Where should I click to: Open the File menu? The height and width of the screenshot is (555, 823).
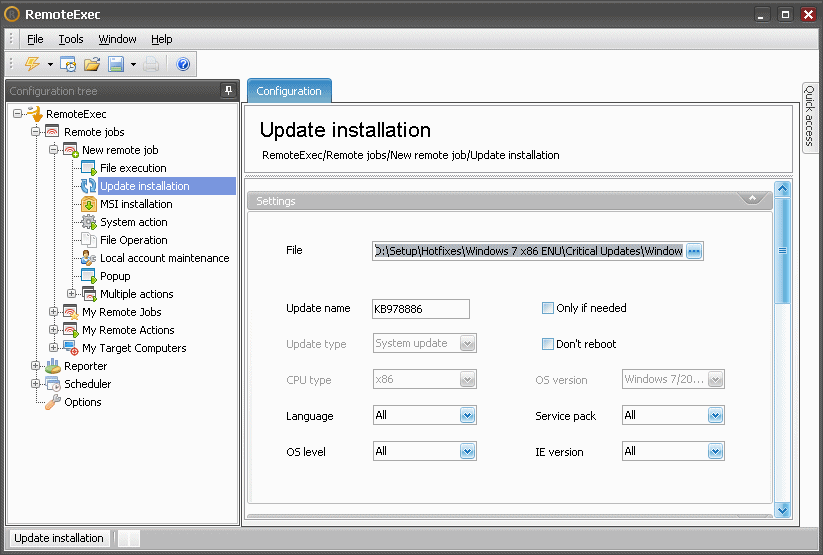pos(35,39)
